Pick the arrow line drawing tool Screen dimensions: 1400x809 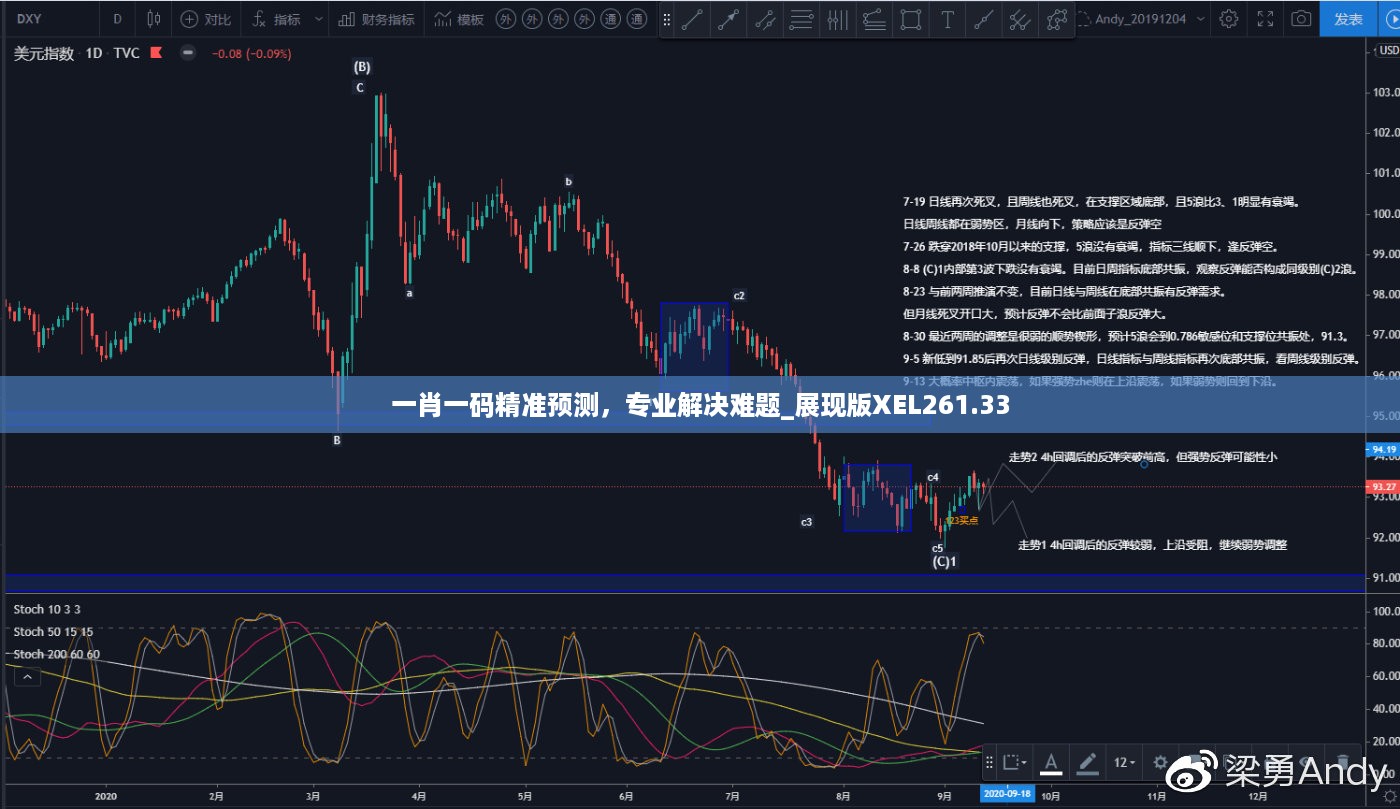pos(728,19)
